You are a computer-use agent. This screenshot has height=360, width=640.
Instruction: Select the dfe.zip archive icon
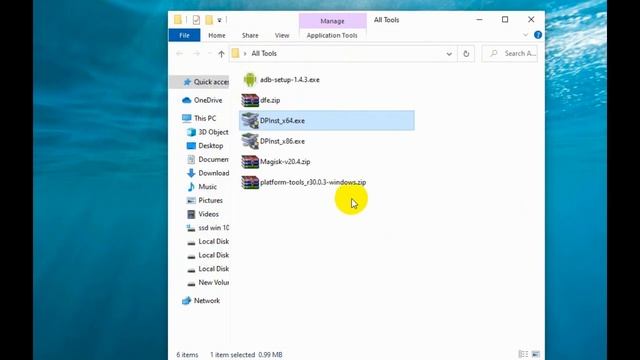(x=250, y=100)
